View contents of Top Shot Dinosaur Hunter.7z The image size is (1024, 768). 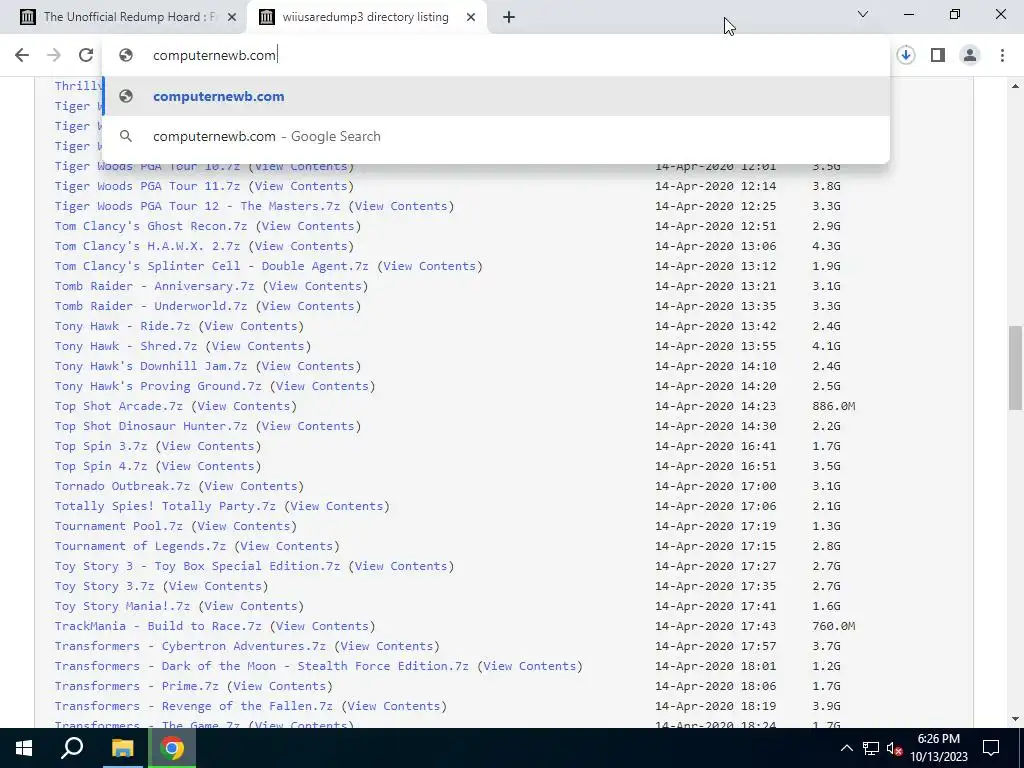[x=308, y=426]
